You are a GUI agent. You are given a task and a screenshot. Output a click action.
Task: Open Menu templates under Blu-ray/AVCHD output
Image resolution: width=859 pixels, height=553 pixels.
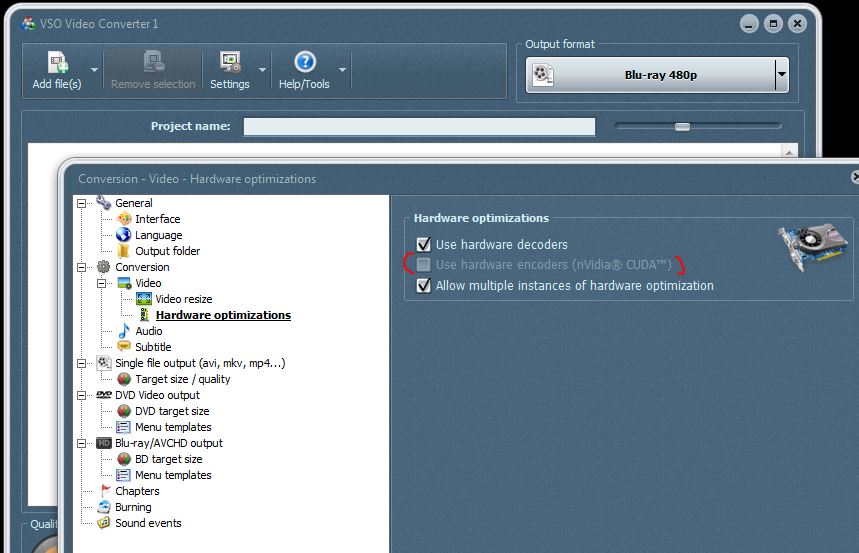pos(173,475)
